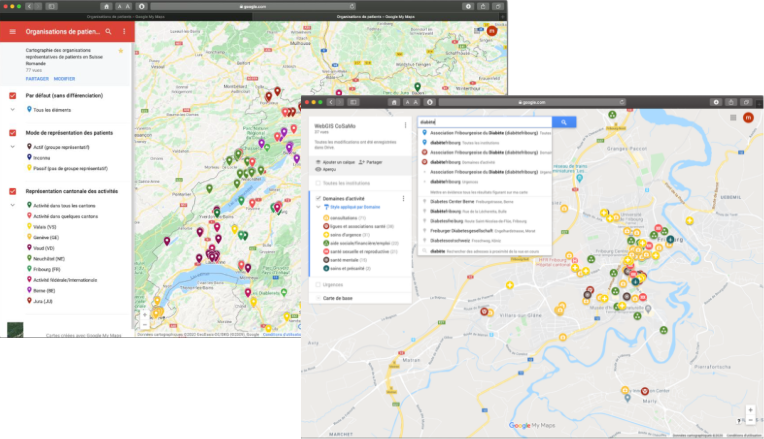The width and height of the screenshot is (764, 439).
Task: Collapse 'Style appliqué par Domaine' chevron
Action: 318,207
